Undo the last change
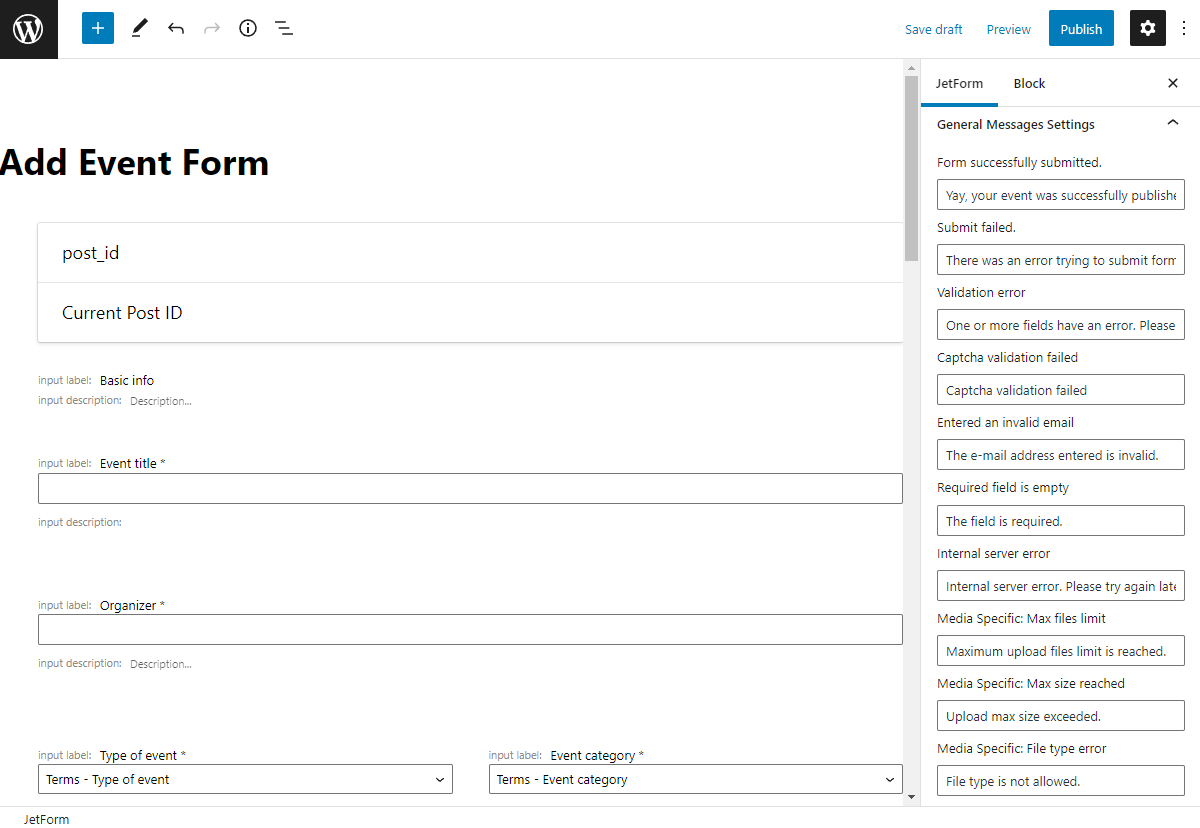The image size is (1200, 828). click(176, 28)
